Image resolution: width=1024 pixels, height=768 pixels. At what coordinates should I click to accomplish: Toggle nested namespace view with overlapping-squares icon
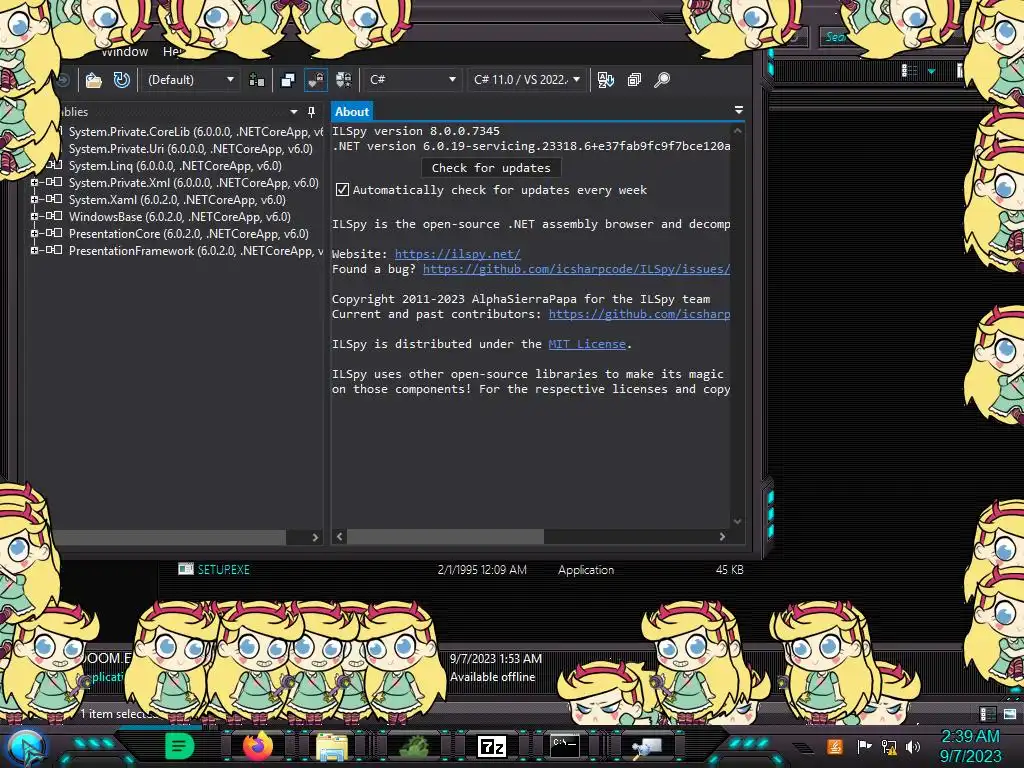click(x=287, y=80)
